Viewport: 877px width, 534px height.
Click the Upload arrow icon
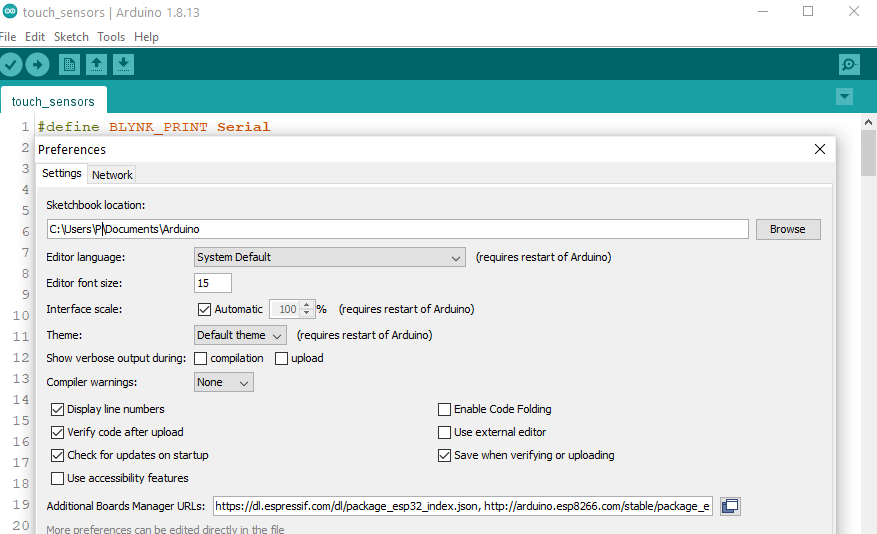pos(37,65)
